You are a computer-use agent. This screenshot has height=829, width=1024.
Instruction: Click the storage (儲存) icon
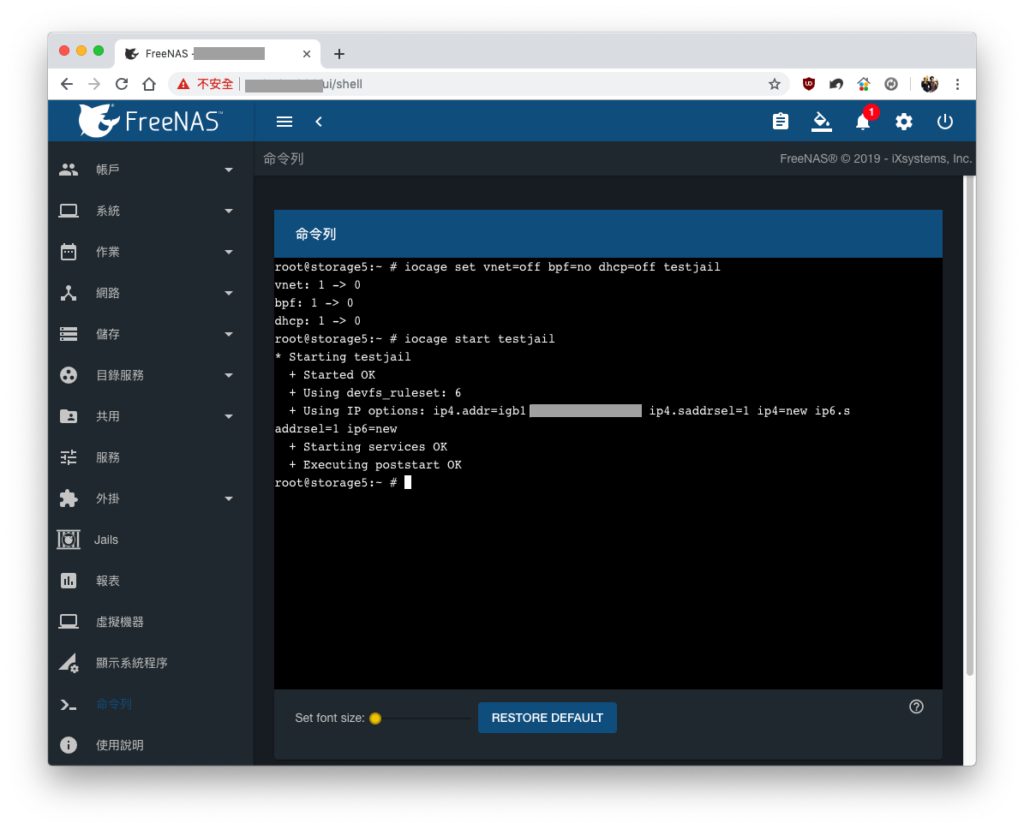[x=69, y=334]
